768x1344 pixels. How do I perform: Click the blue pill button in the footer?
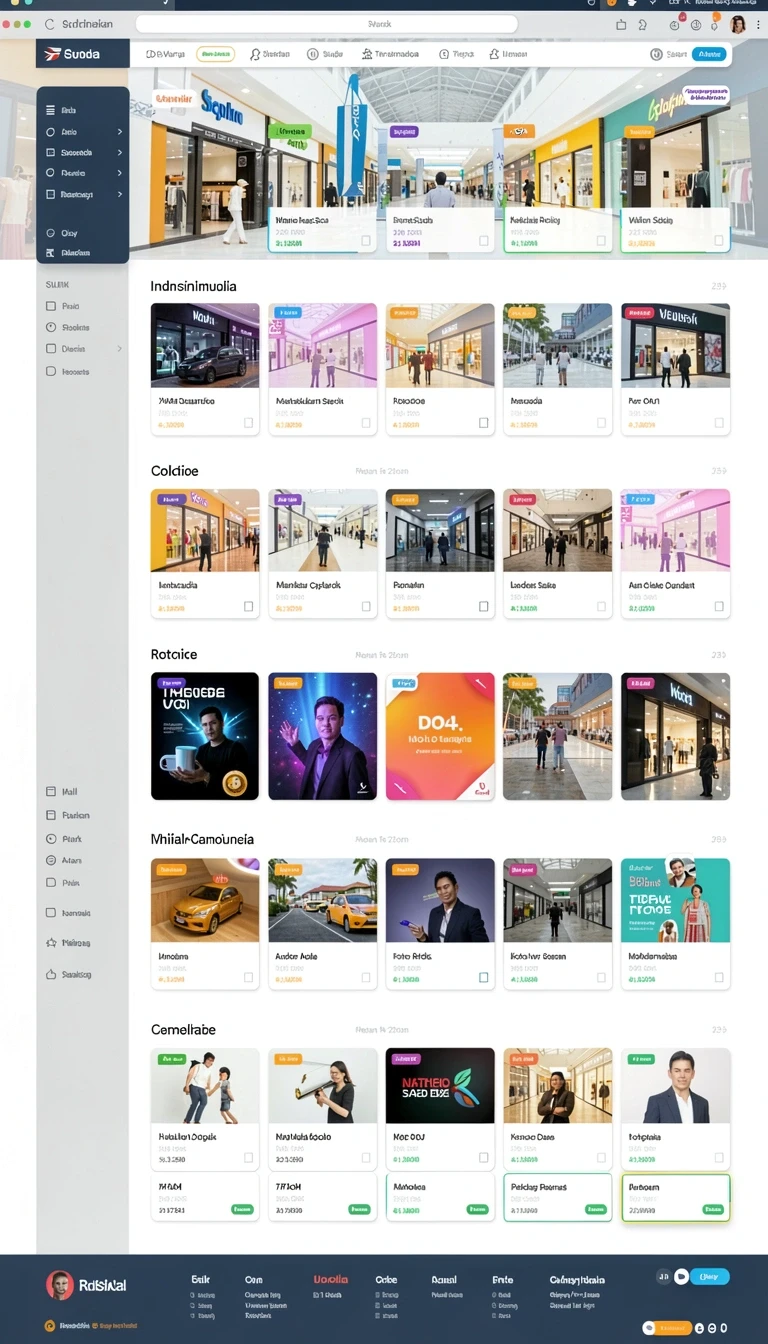point(710,1277)
